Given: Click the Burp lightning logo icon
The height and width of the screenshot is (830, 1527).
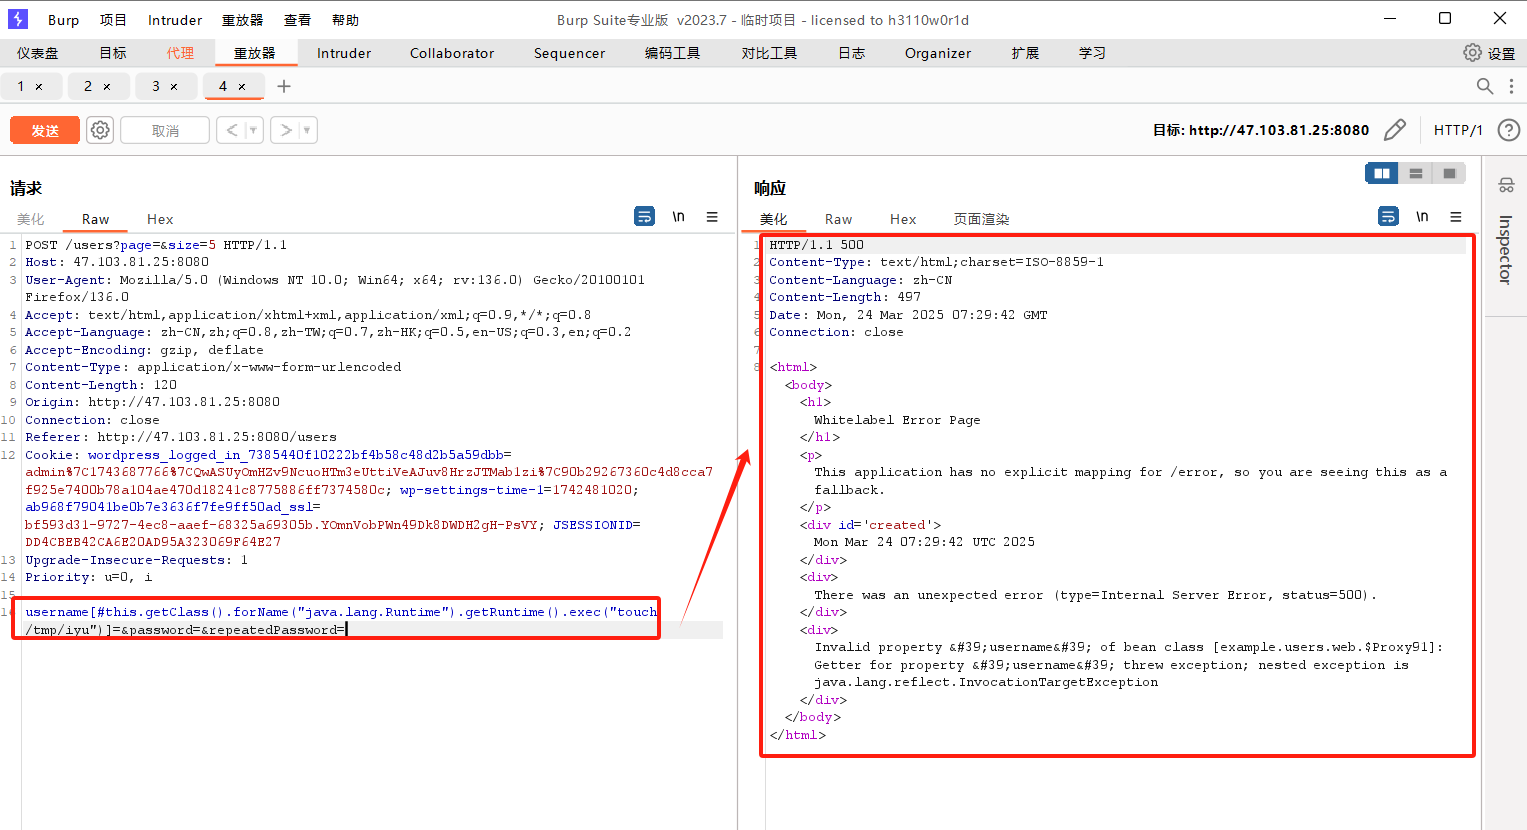Looking at the screenshot, I should (x=18, y=19).
